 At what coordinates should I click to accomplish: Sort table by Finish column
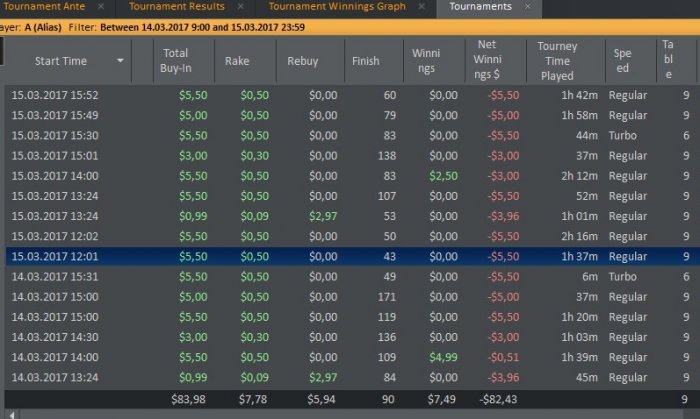tap(366, 61)
